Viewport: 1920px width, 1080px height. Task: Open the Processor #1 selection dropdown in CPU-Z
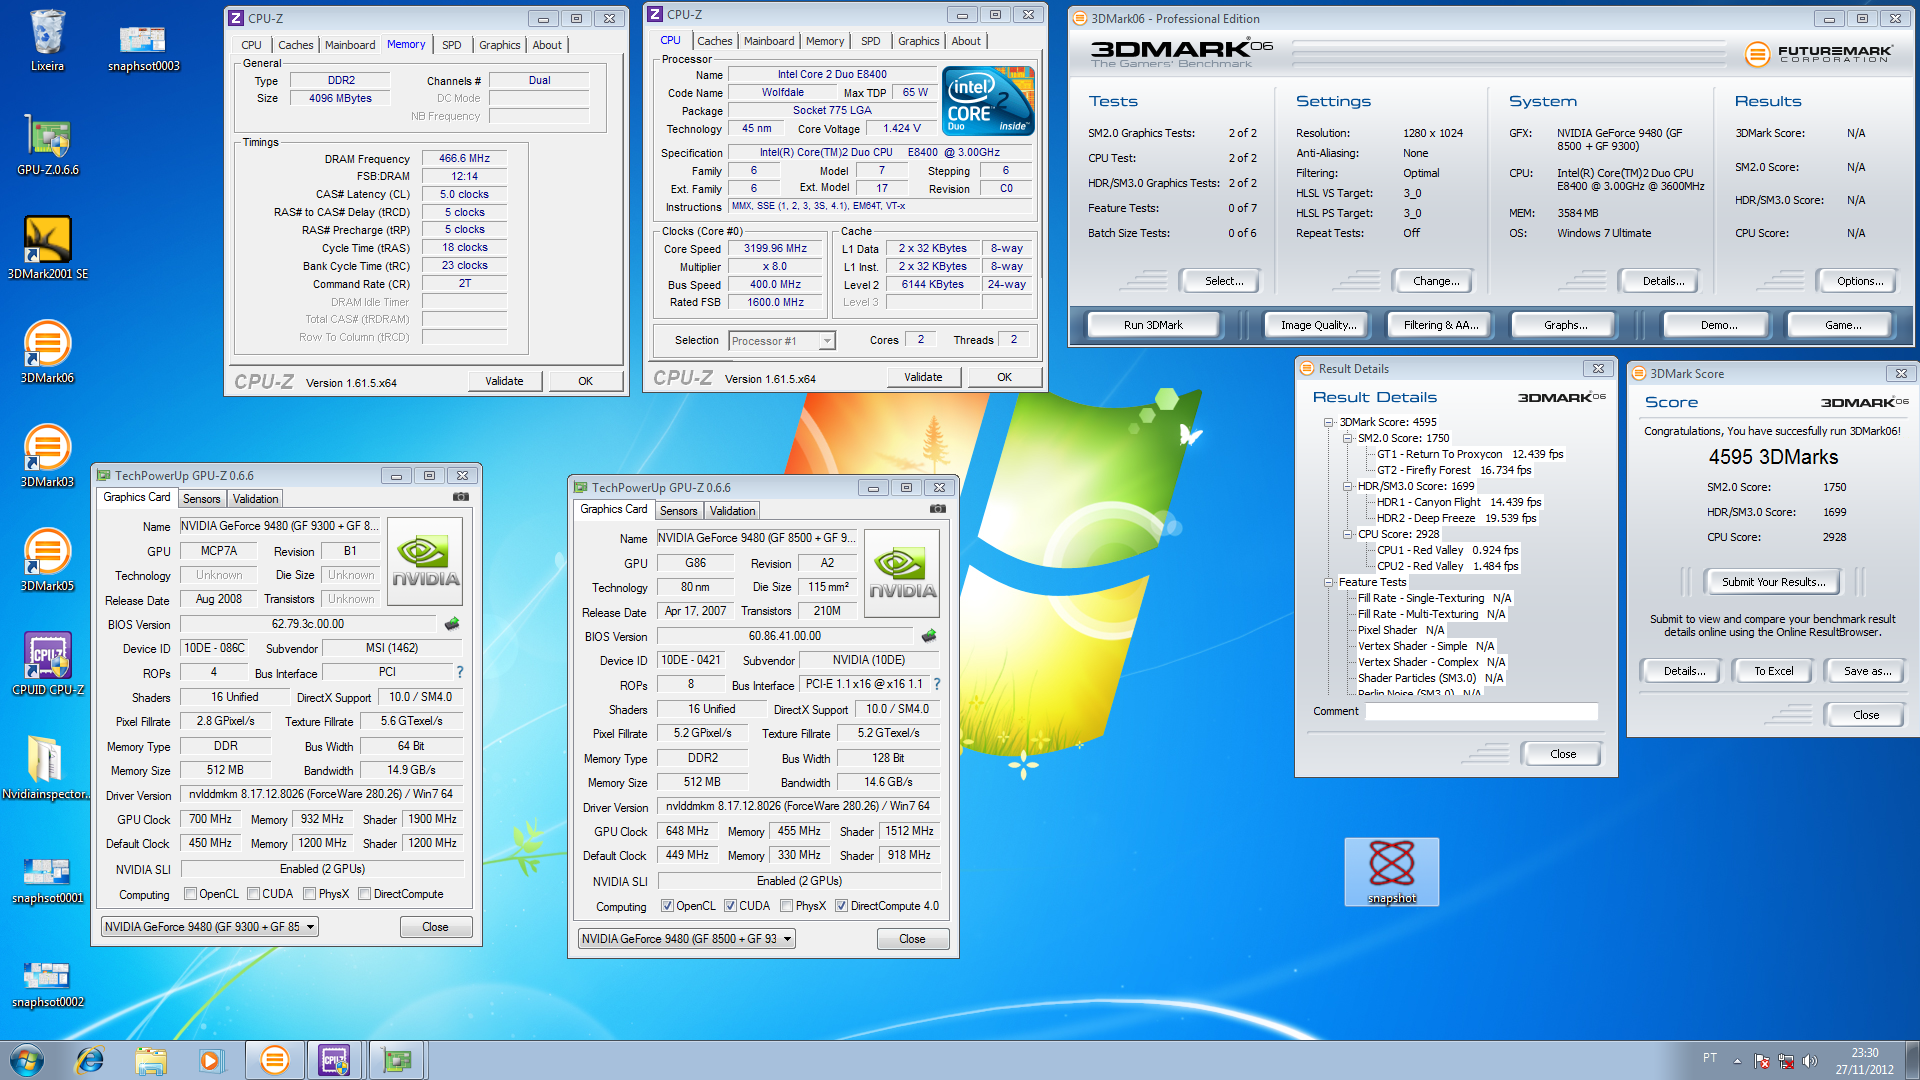[781, 341]
